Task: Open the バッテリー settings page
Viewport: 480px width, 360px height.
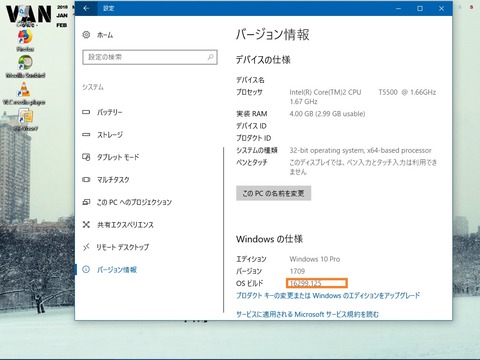Action: pyautogui.click(x=110, y=112)
